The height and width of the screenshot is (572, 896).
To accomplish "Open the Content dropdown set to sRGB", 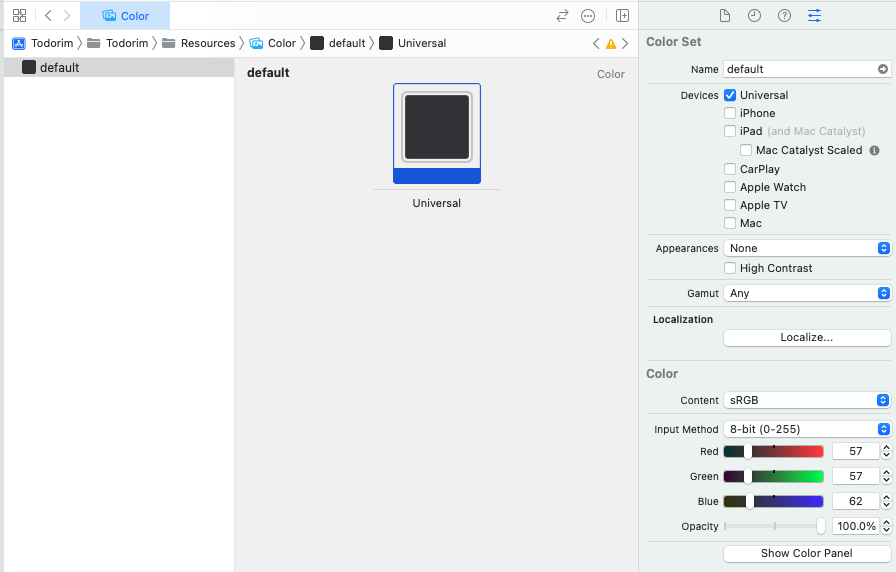I will [807, 400].
